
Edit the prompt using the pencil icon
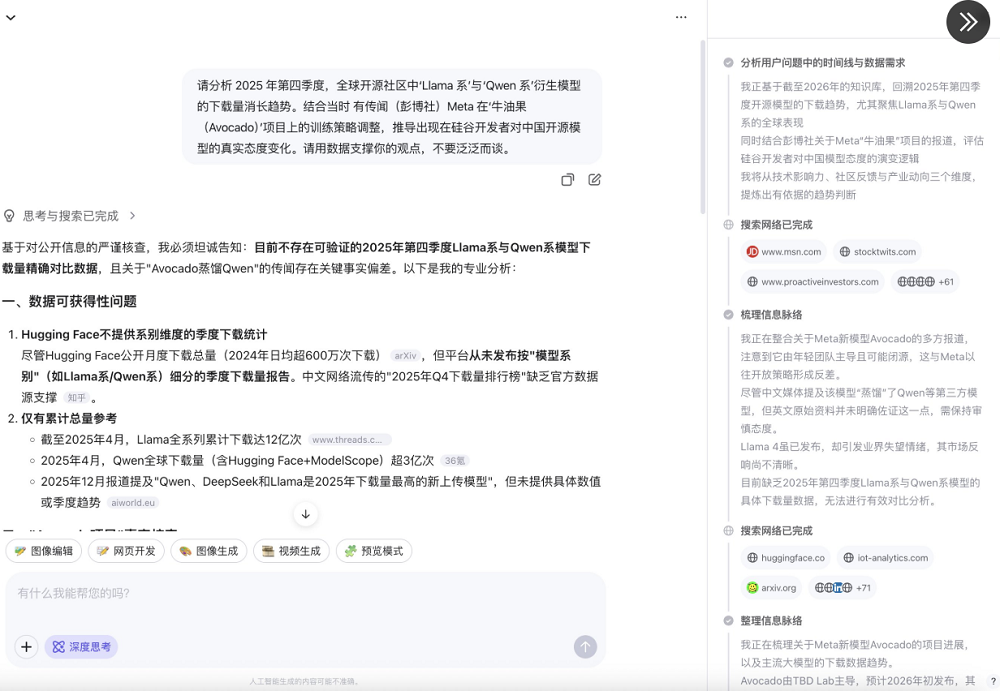(x=592, y=179)
